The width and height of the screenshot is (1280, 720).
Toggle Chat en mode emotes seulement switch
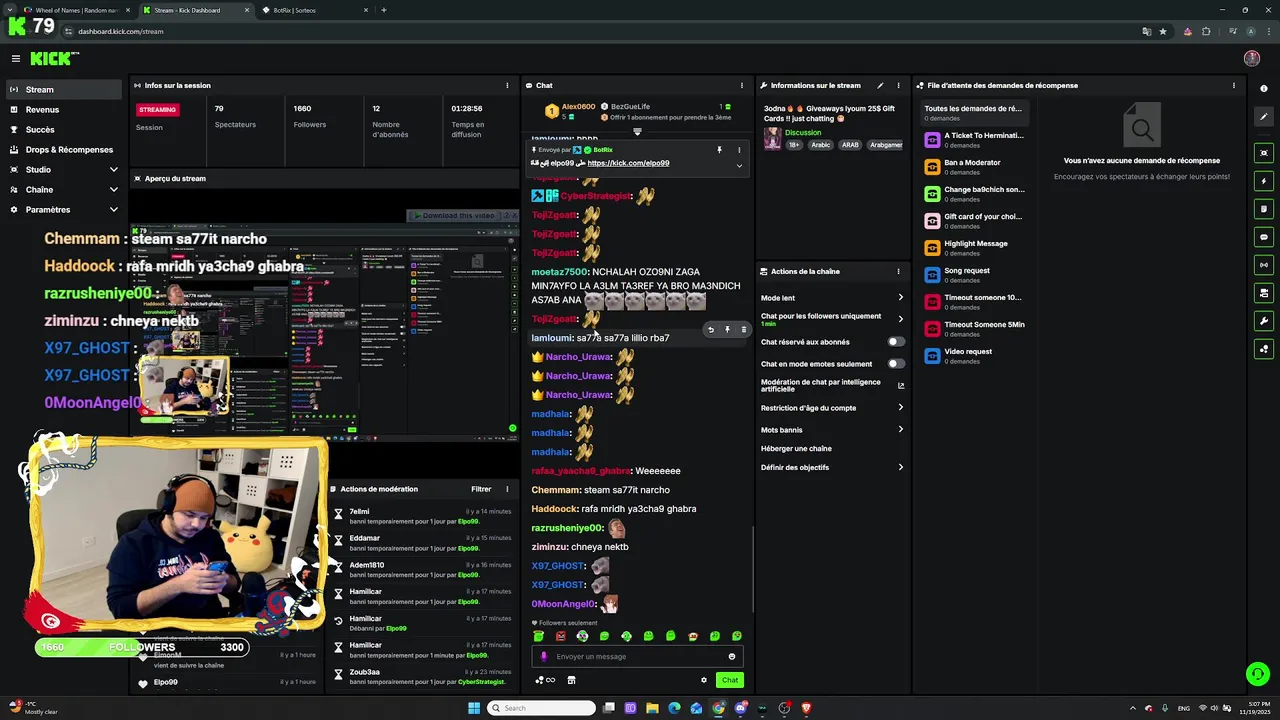point(896,364)
